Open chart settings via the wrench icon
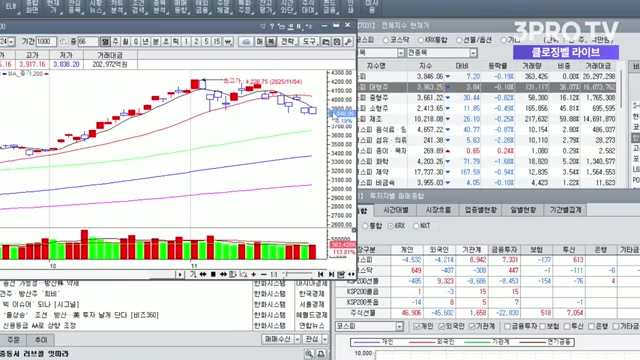Image resolution: width=640 pixels, height=360 pixels. 348,42
